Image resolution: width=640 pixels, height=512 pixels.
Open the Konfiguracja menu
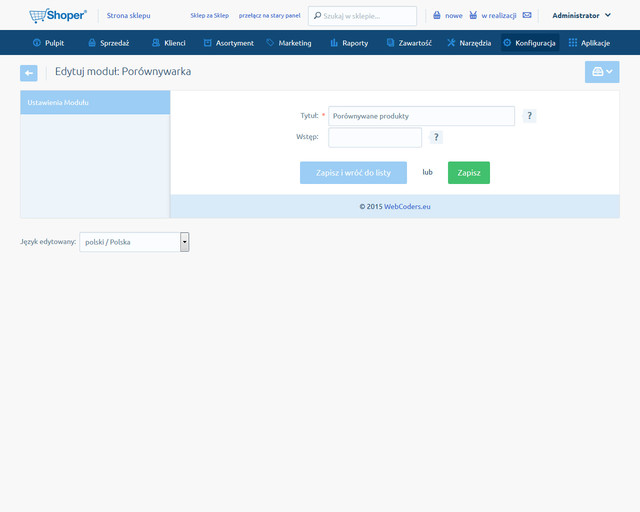click(529, 43)
